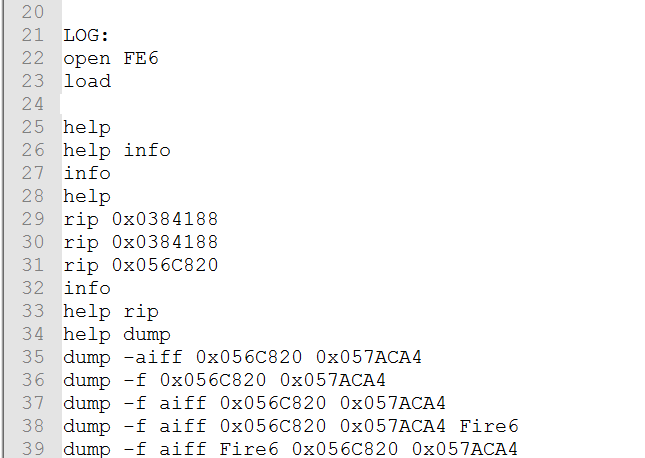Click the 'open FE6' text line
The width and height of the screenshot is (645, 458).
tap(111, 58)
